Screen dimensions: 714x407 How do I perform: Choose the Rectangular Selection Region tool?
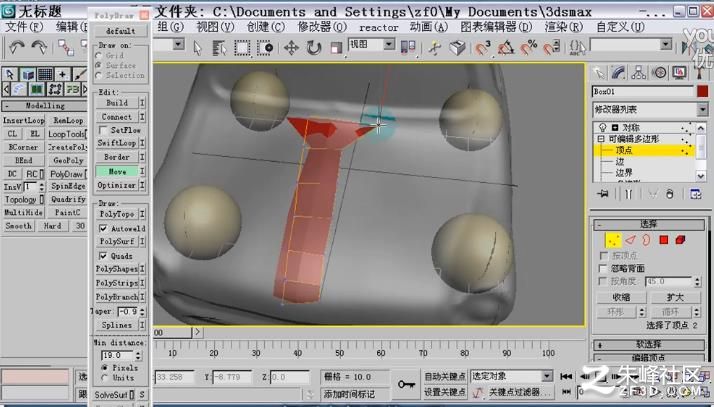[x=242, y=47]
